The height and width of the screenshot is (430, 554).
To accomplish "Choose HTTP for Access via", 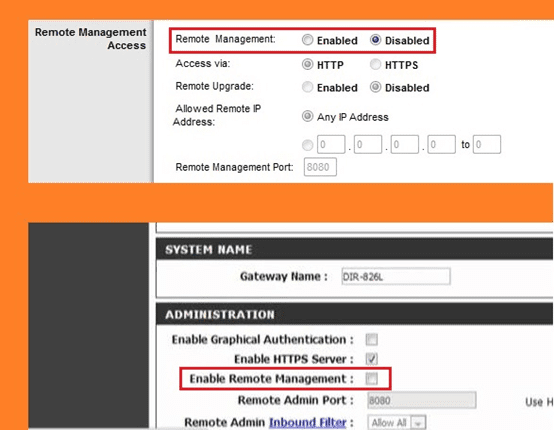I will tap(307, 64).
